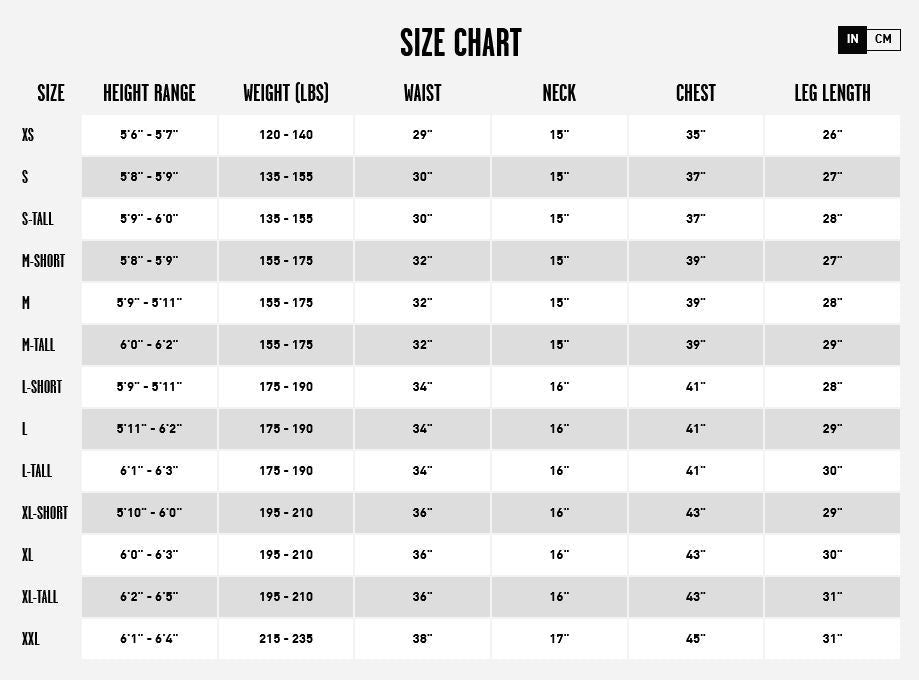
Task: Click the XXL weight cell 215 - 235
Action: point(286,639)
